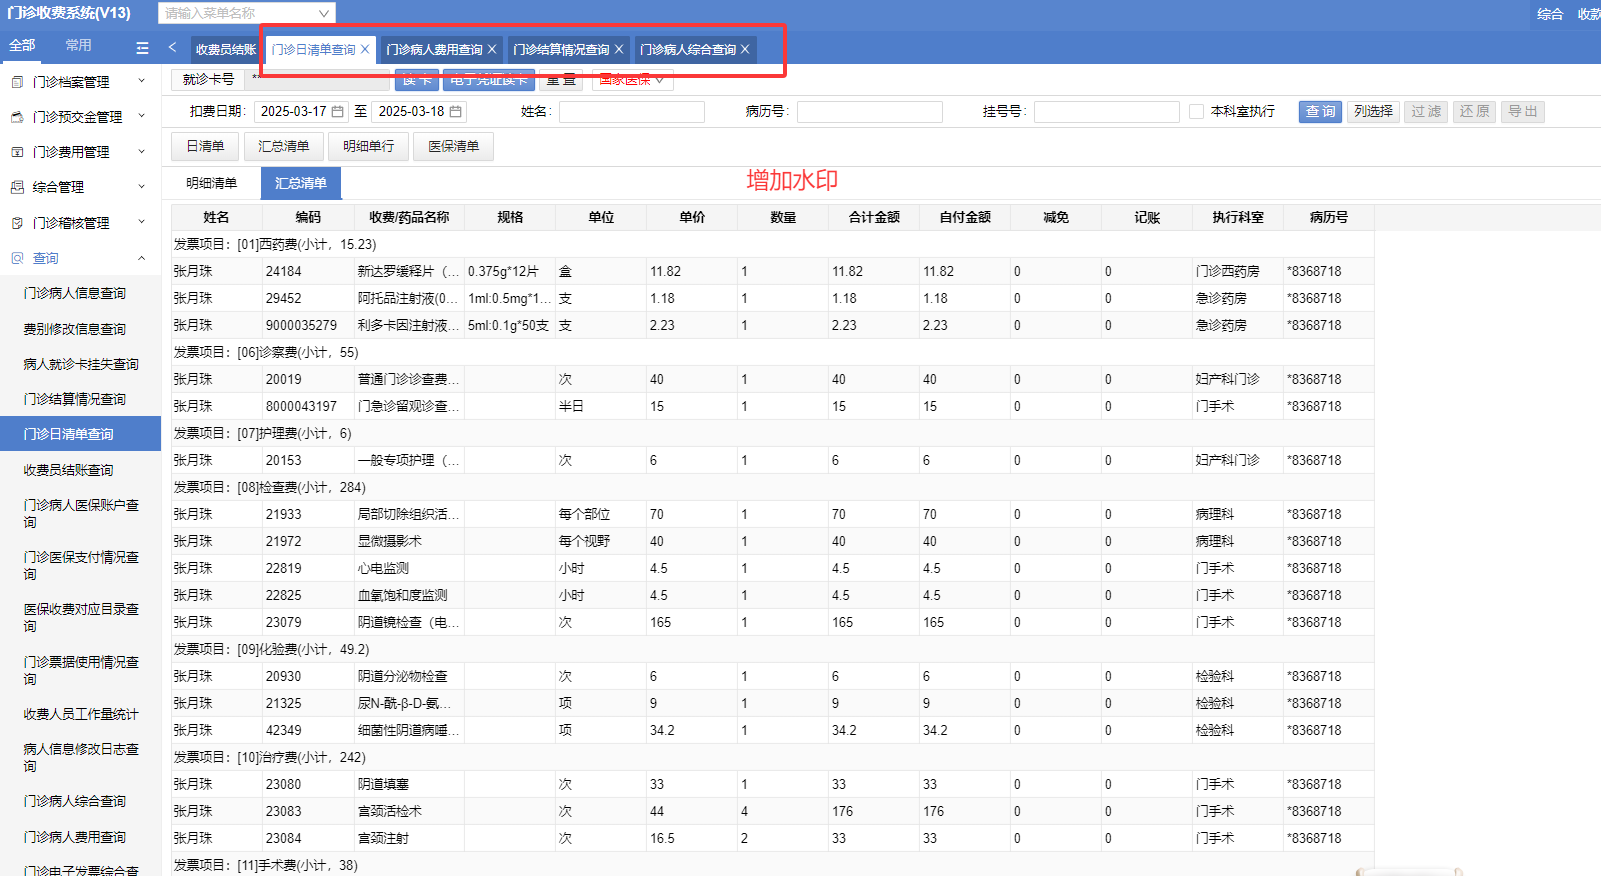Select the 明细清单 sub-tab
The width and height of the screenshot is (1601, 876).
click(212, 183)
